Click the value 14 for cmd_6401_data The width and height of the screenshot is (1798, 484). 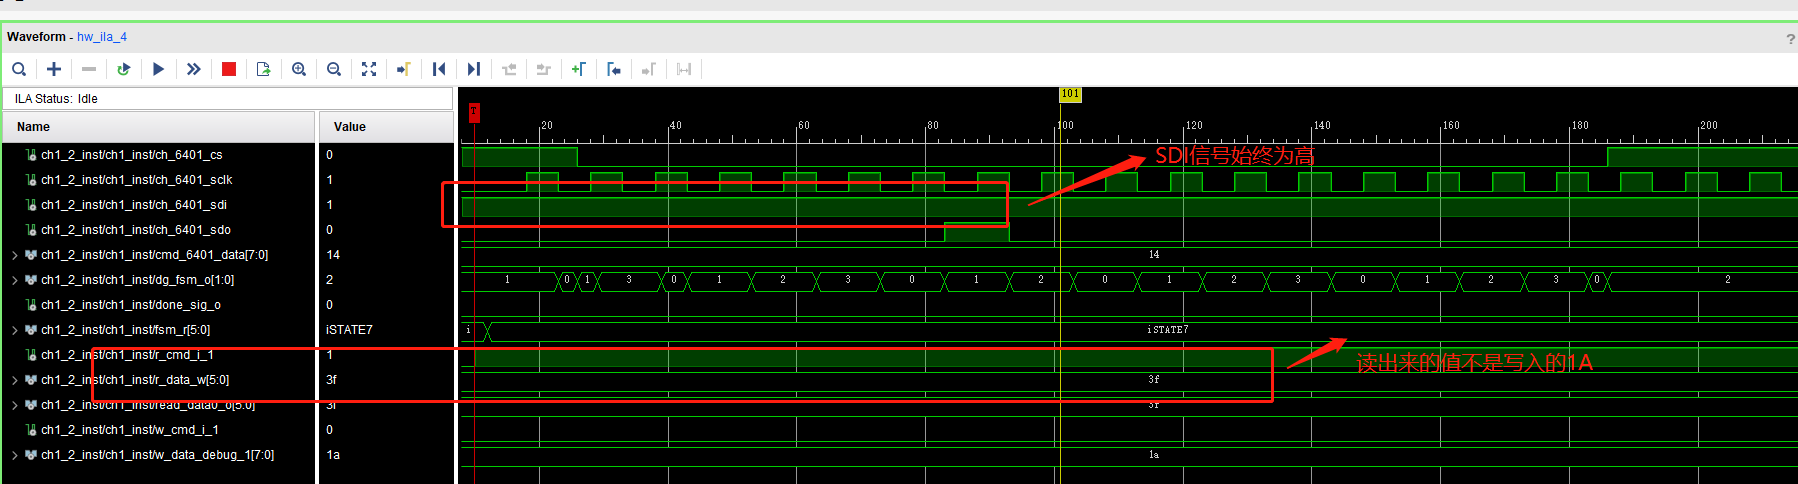pyautogui.click(x=333, y=255)
